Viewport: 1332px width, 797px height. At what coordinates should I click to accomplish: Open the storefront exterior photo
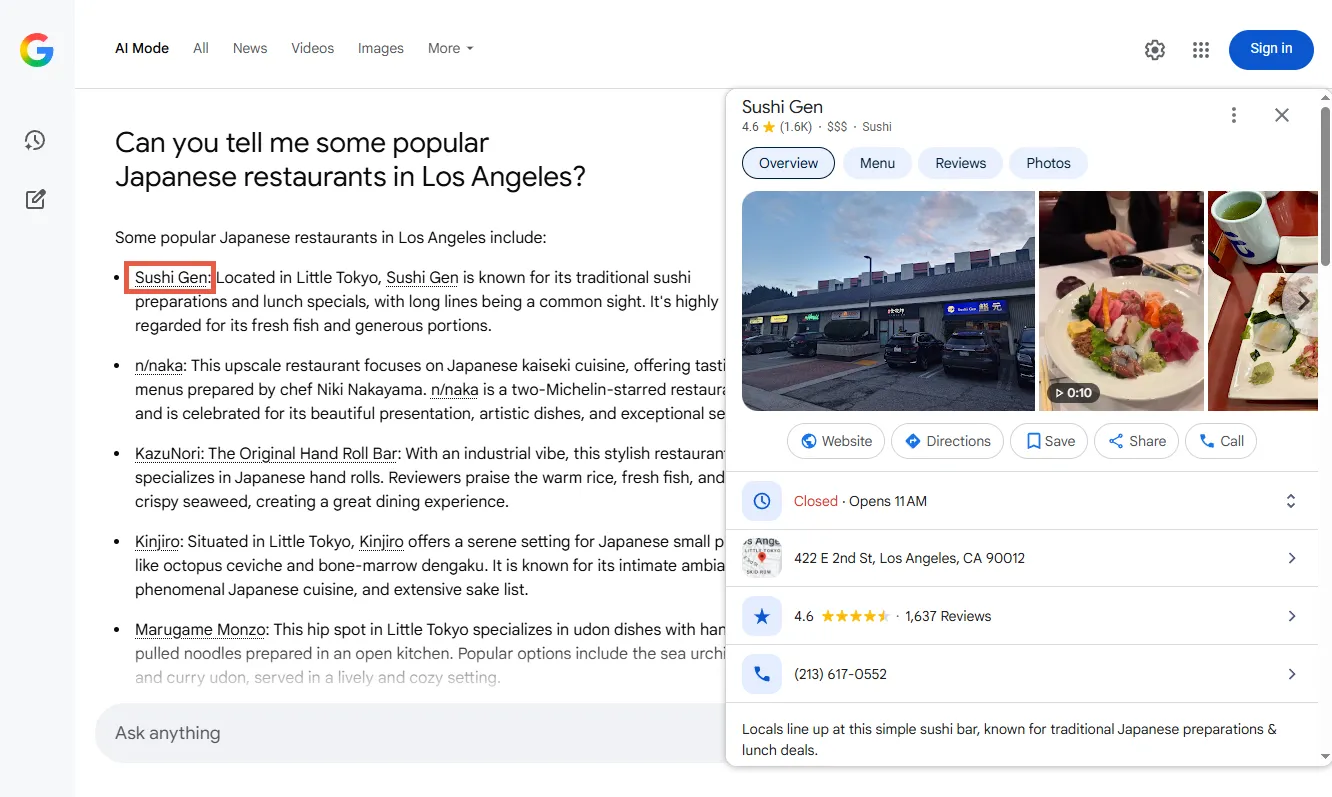pyautogui.click(x=888, y=301)
